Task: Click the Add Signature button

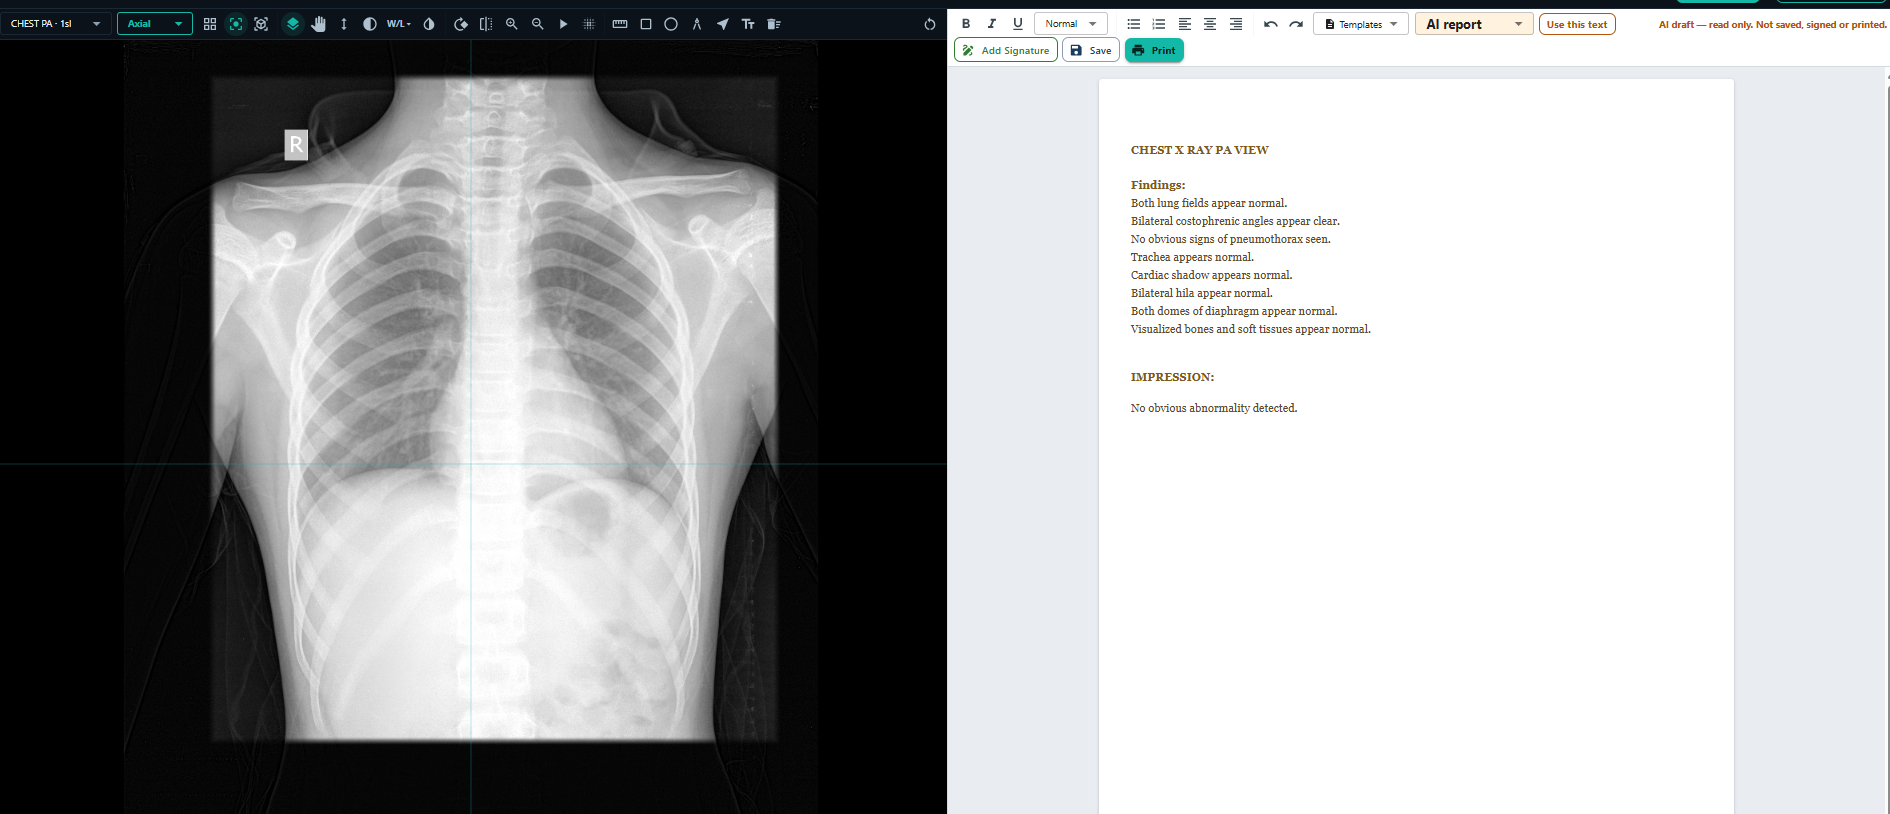Action: click(x=1006, y=50)
